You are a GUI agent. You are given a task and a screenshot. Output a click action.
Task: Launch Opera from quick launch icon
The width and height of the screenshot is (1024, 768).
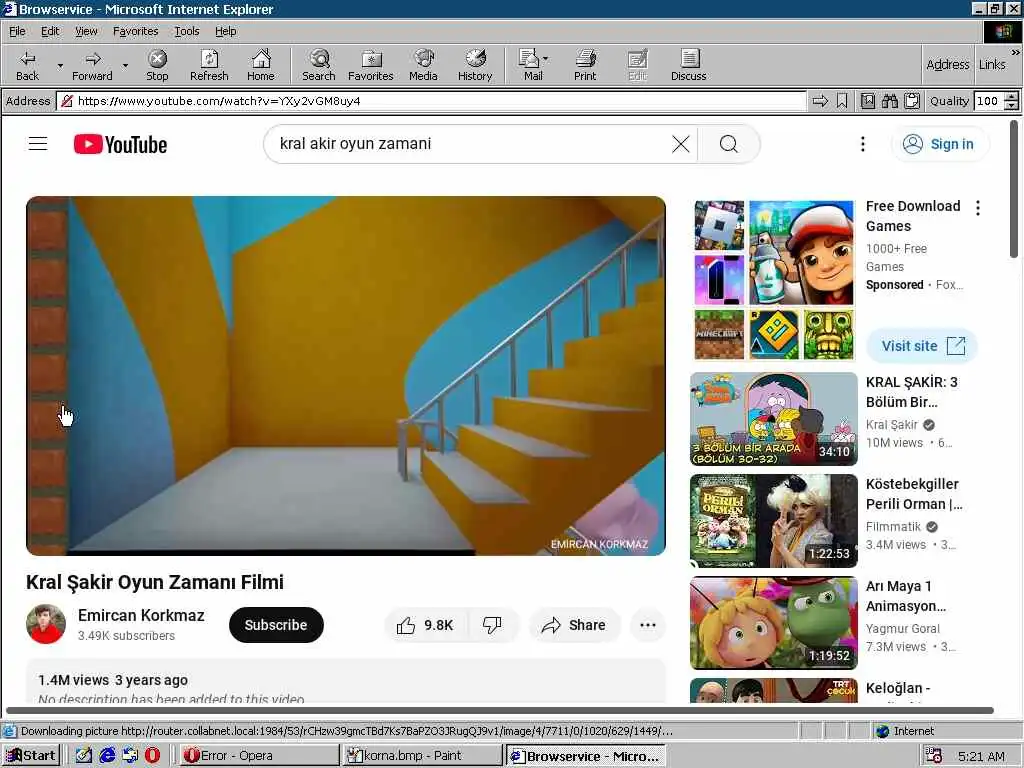point(152,756)
